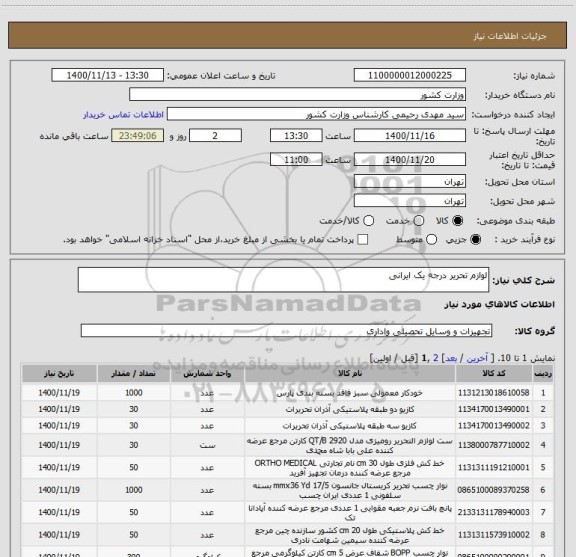Click the جزئیات اطلاعات نیاز page header

pyautogui.click(x=510, y=36)
